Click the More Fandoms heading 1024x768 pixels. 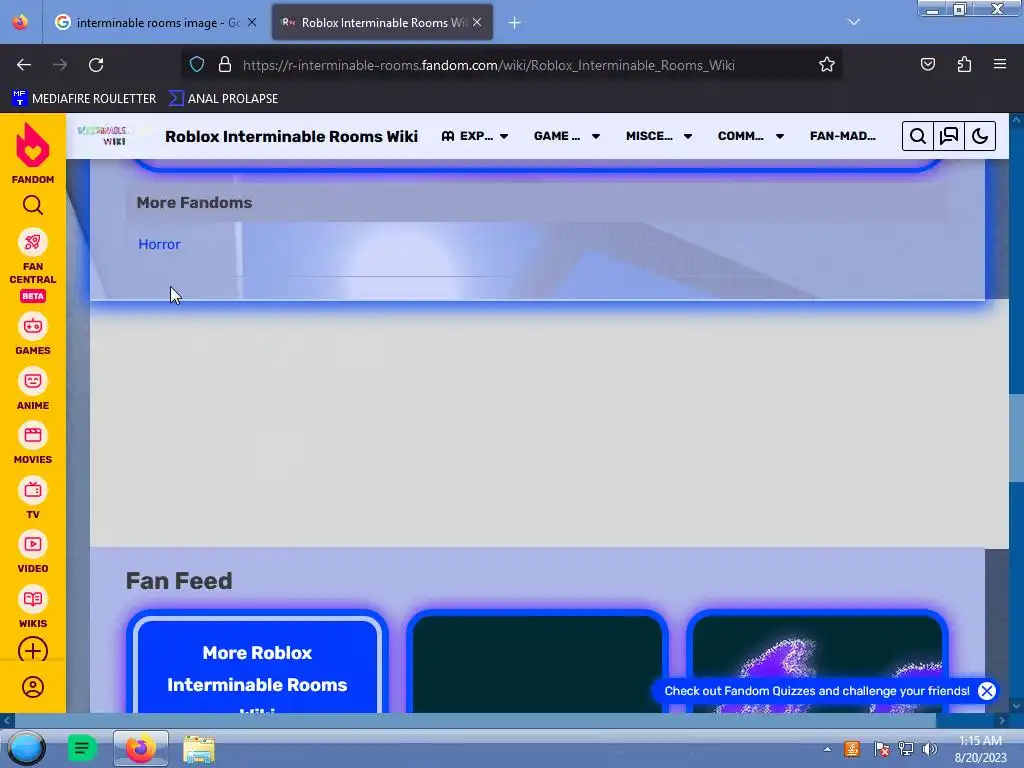pyautogui.click(x=194, y=202)
